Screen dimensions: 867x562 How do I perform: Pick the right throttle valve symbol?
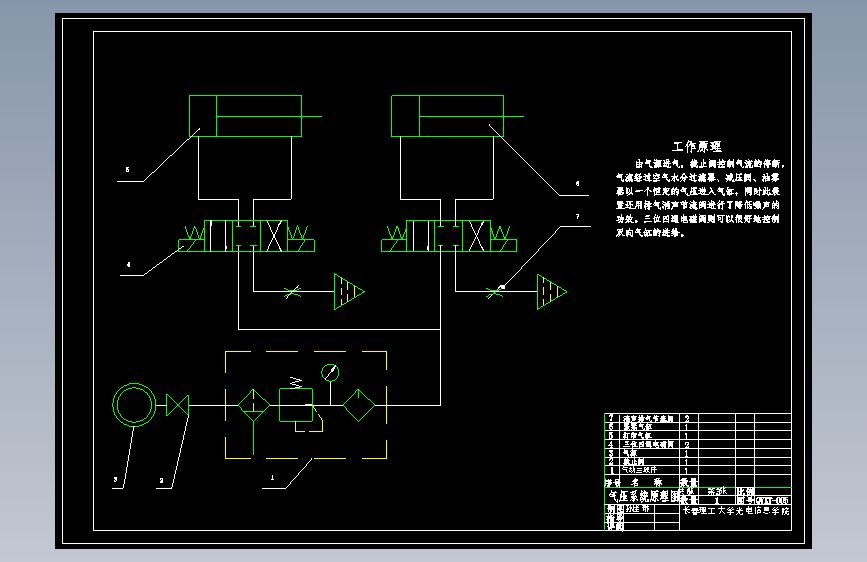pos(494,292)
